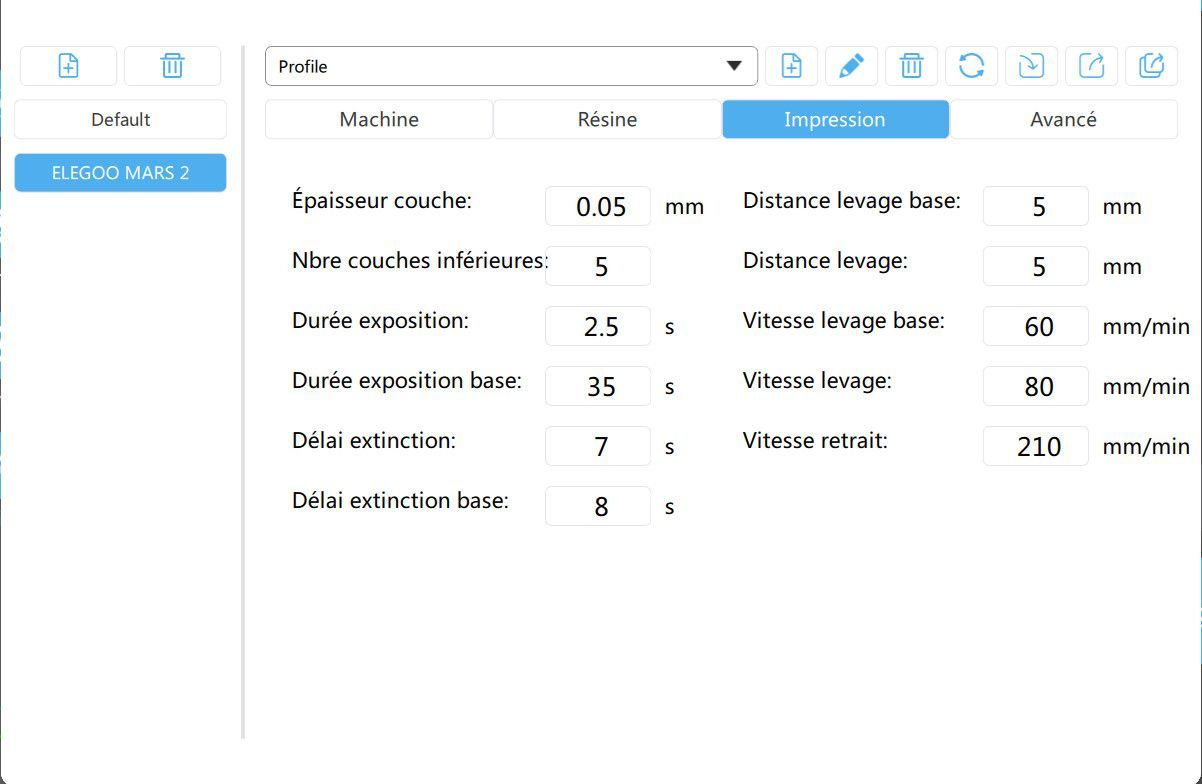Go to the Avancé tab
1202x784 pixels.
pos(1063,119)
